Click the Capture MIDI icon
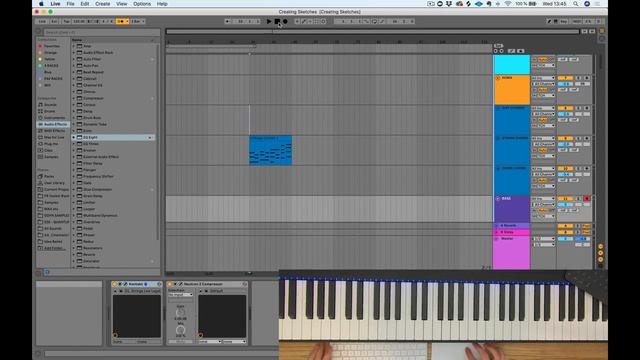Viewport: 640px width, 360px height. click(x=317, y=21)
